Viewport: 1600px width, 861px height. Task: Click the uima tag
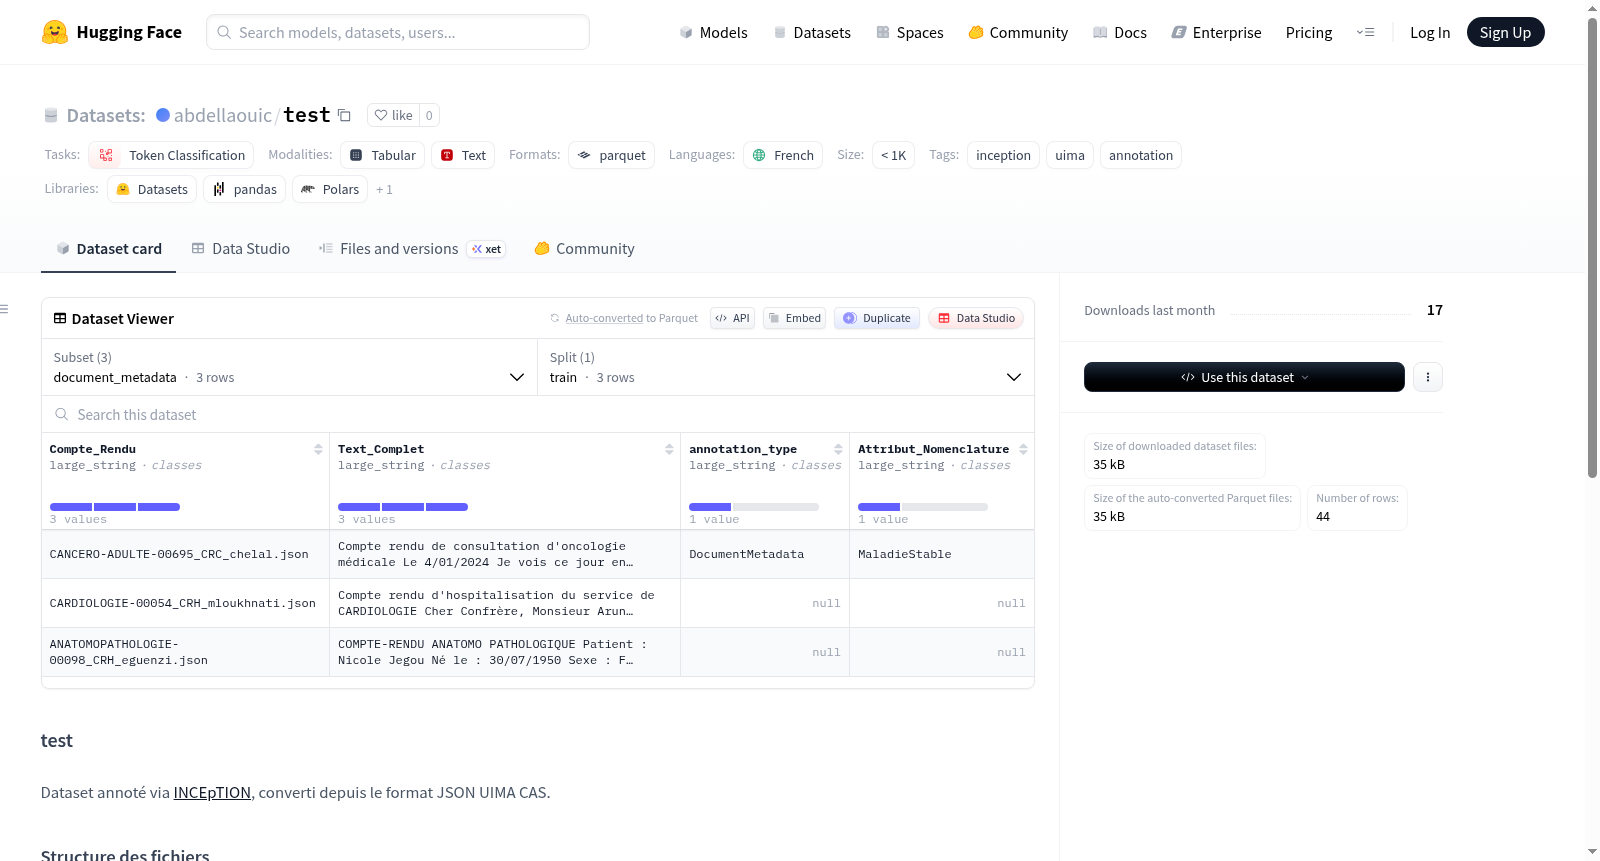pyautogui.click(x=1070, y=155)
